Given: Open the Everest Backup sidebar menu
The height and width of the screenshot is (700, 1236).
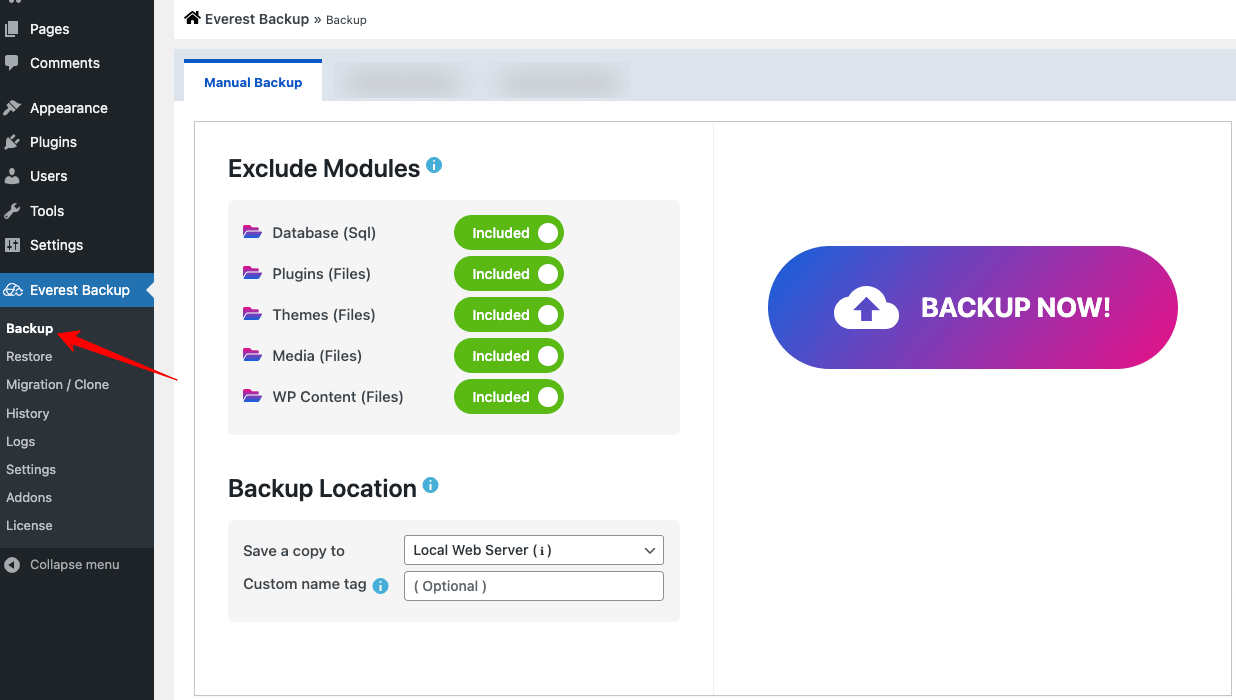Looking at the screenshot, I should tap(77, 290).
